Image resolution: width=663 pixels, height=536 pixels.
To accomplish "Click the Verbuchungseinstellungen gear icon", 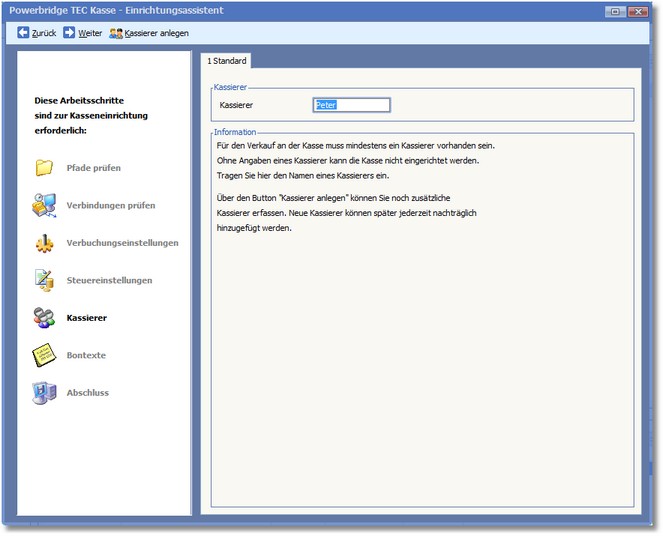I will point(44,243).
